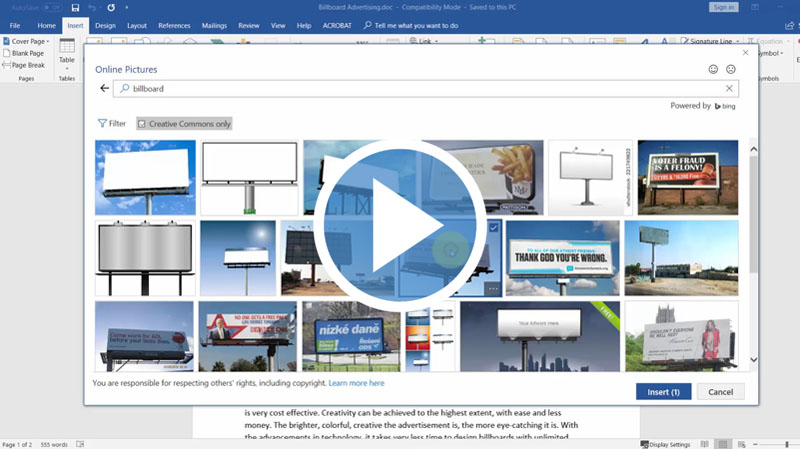This screenshot has width=800, height=449.
Task: Click the Undo arrow in title bar
Action: pyautogui.click(x=93, y=7)
